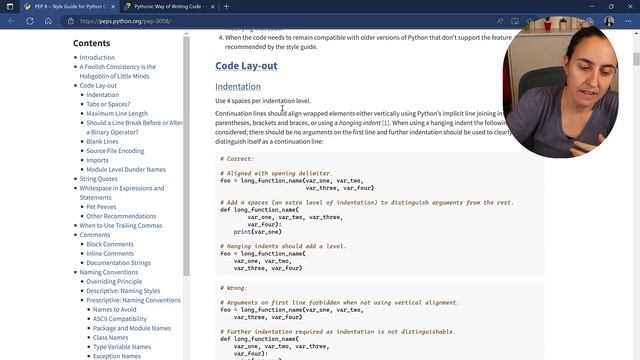
Task: Switch to the PEP 8 Style Guide tab
Action: coord(69,7)
